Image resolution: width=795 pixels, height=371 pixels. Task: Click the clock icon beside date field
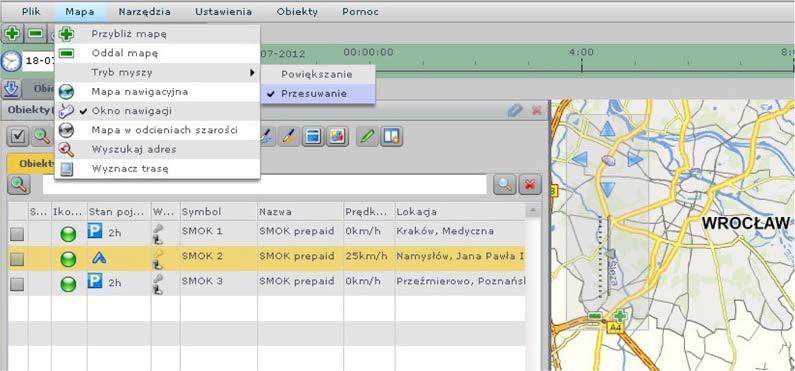[x=11, y=61]
